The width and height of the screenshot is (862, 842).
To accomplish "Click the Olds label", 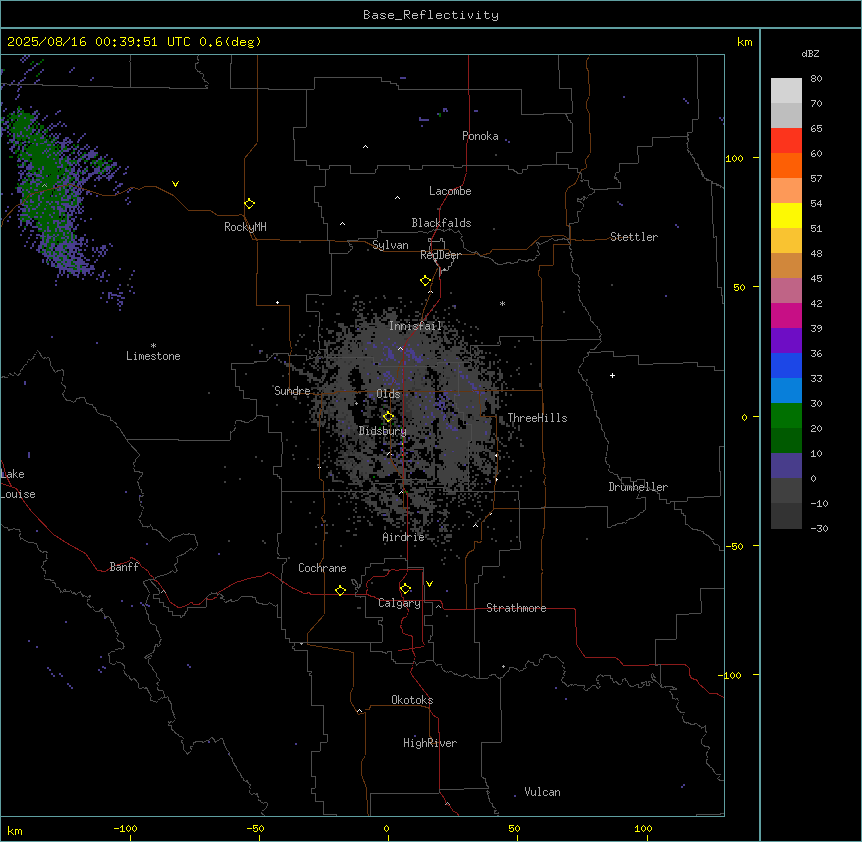I will [388, 394].
